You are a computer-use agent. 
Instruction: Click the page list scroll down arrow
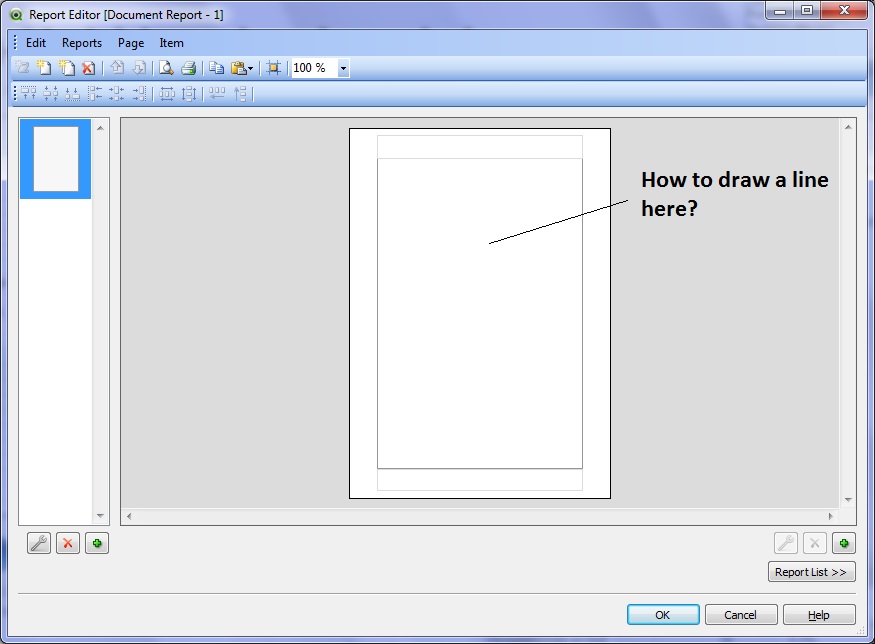100,516
